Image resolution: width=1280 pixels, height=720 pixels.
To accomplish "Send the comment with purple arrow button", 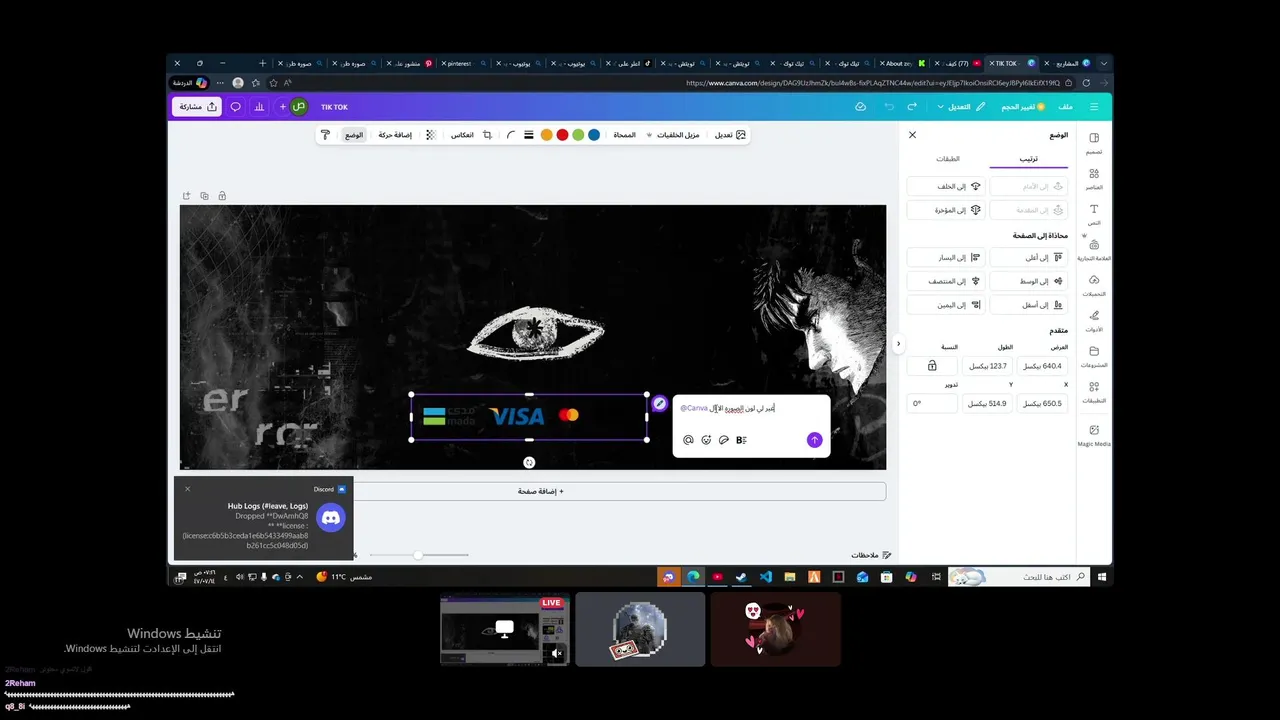I will point(814,440).
